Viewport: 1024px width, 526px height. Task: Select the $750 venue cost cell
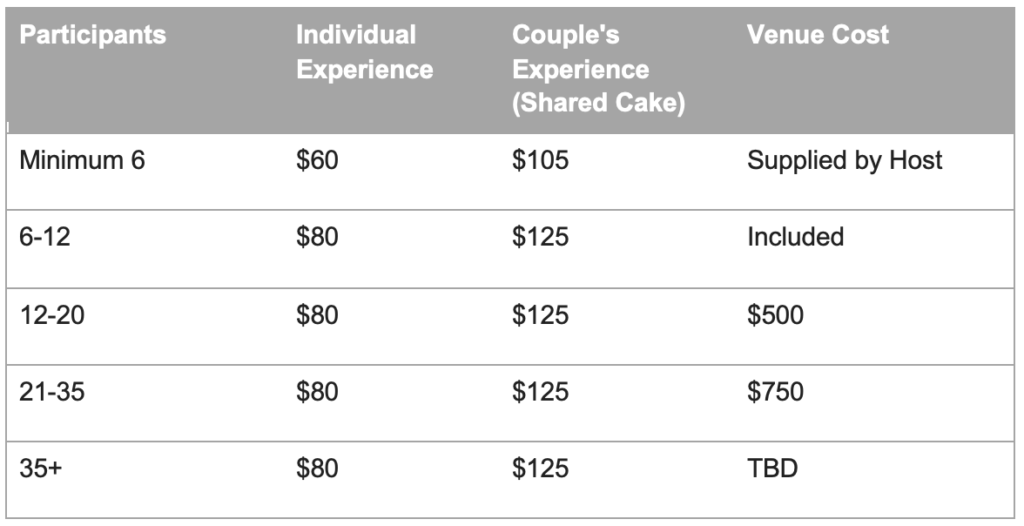pyautogui.click(x=775, y=391)
